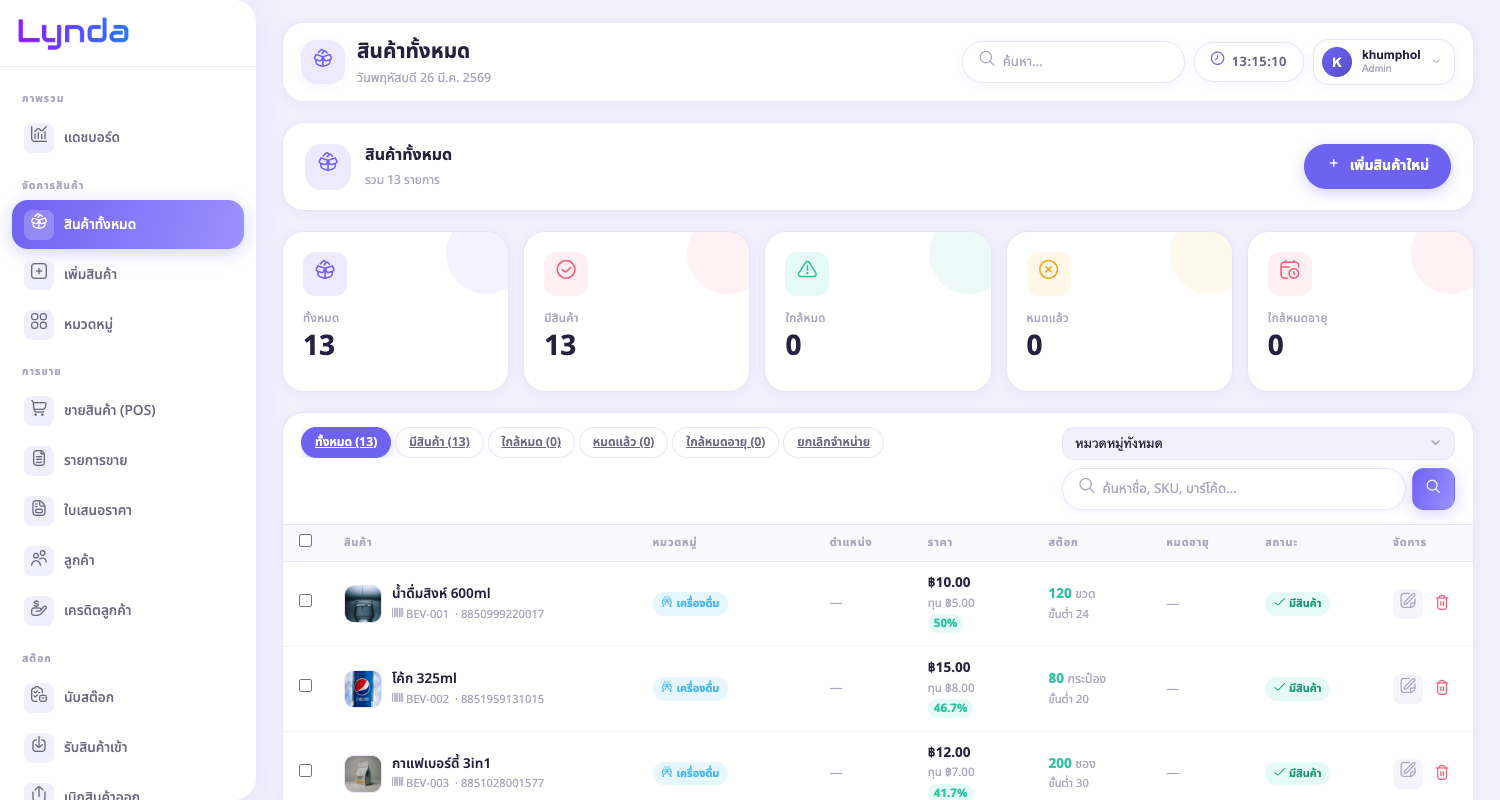This screenshot has width=1500, height=800.
Task: Click the edit icon for น้ำดื่มสิงห์ 600ml
Action: coord(1408,602)
